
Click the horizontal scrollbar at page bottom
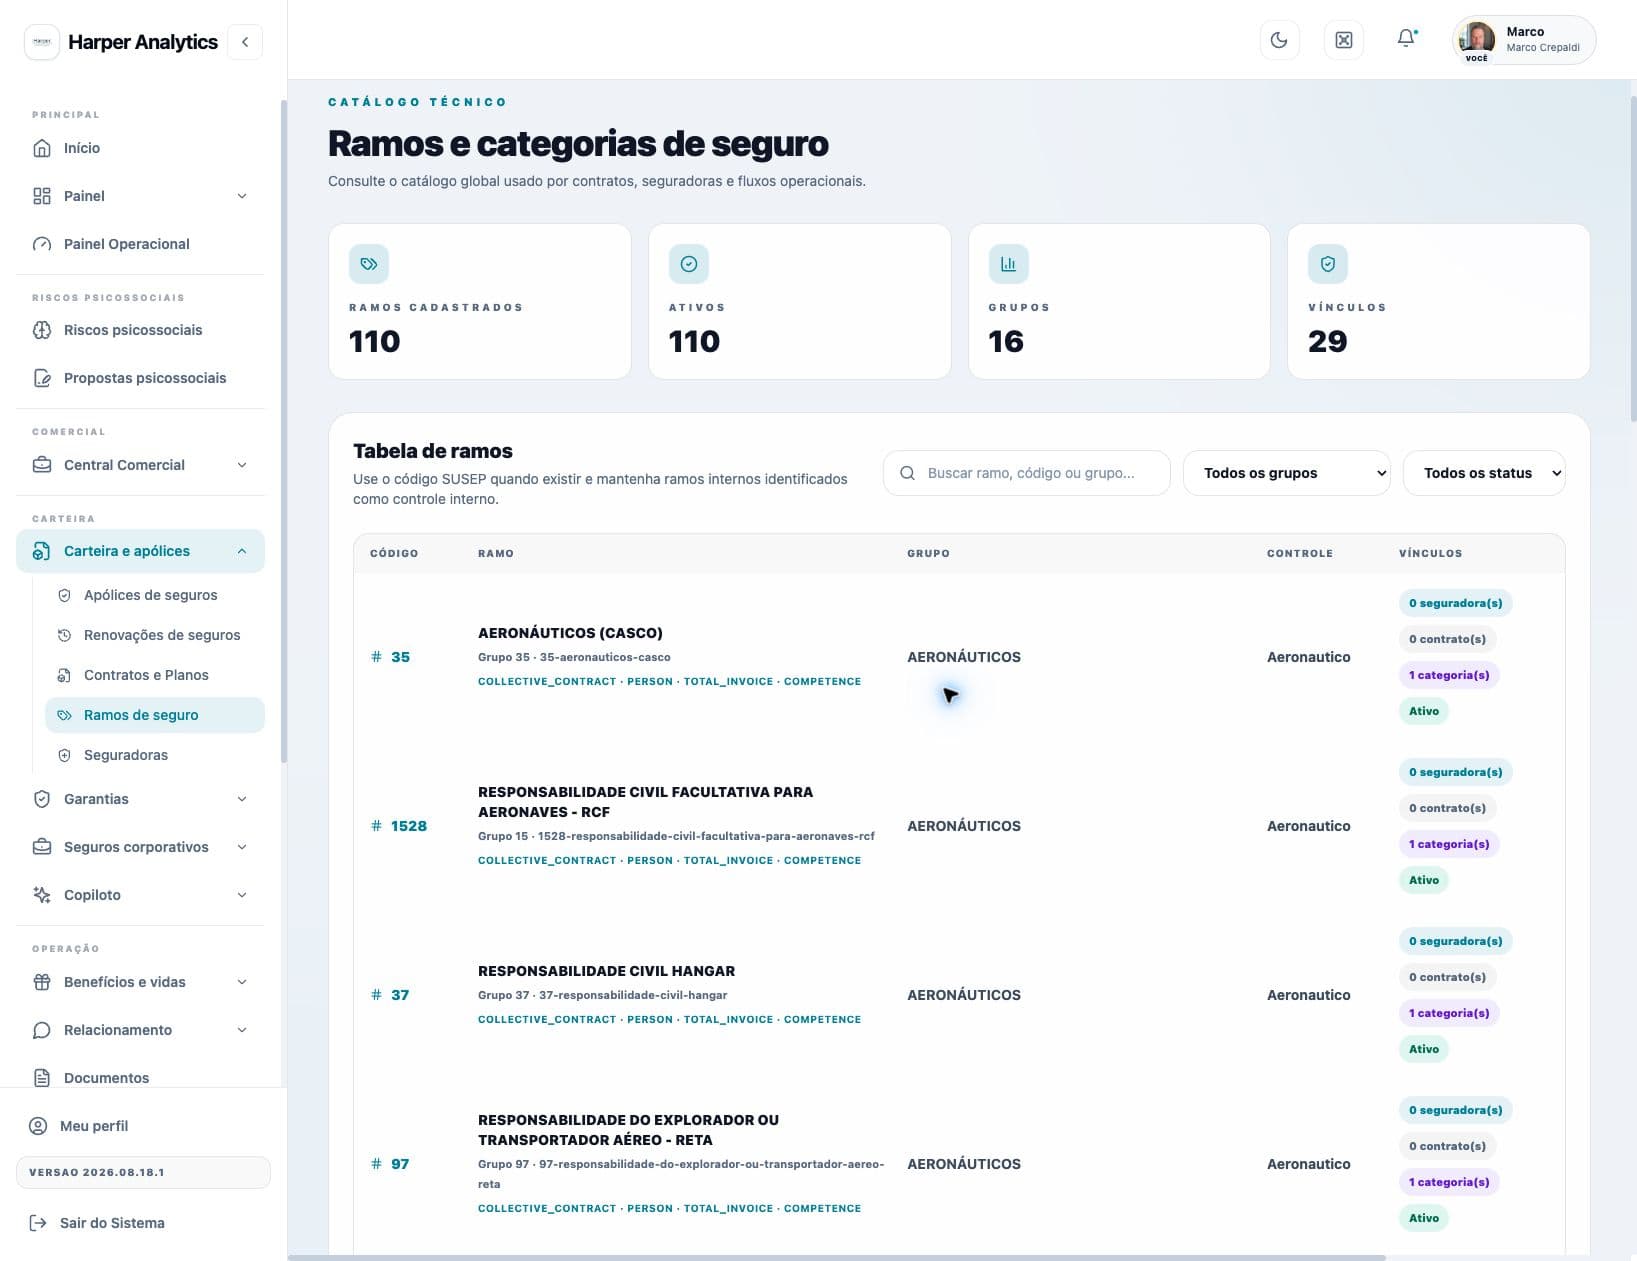point(837,1257)
